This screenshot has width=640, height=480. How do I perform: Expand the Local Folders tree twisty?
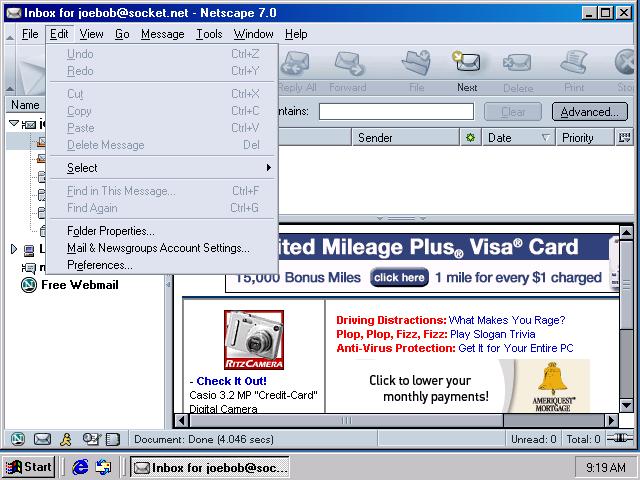pos(13,249)
